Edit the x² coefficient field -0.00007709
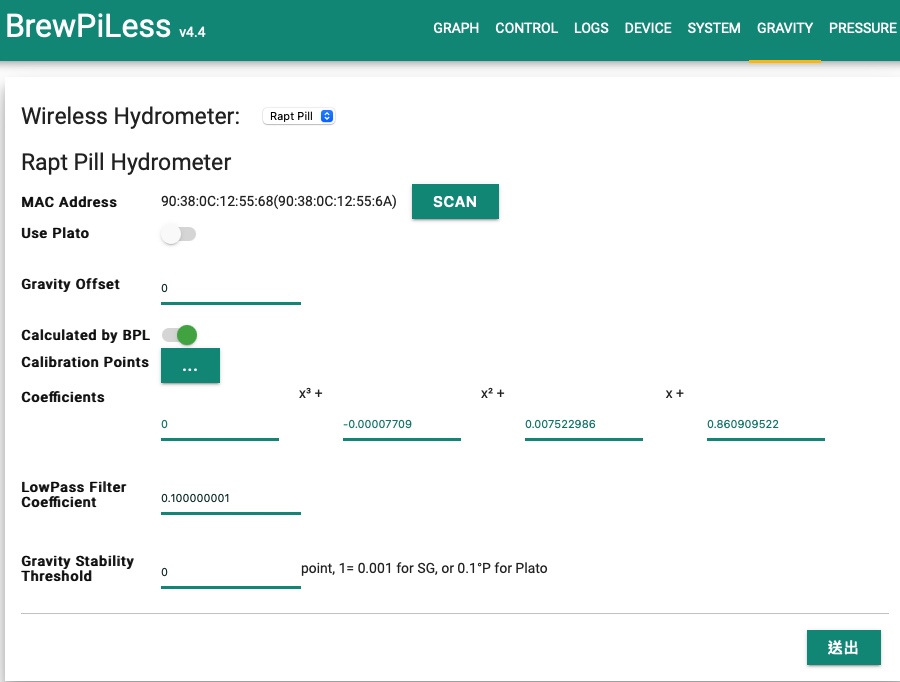The height and width of the screenshot is (682, 900). (x=402, y=425)
